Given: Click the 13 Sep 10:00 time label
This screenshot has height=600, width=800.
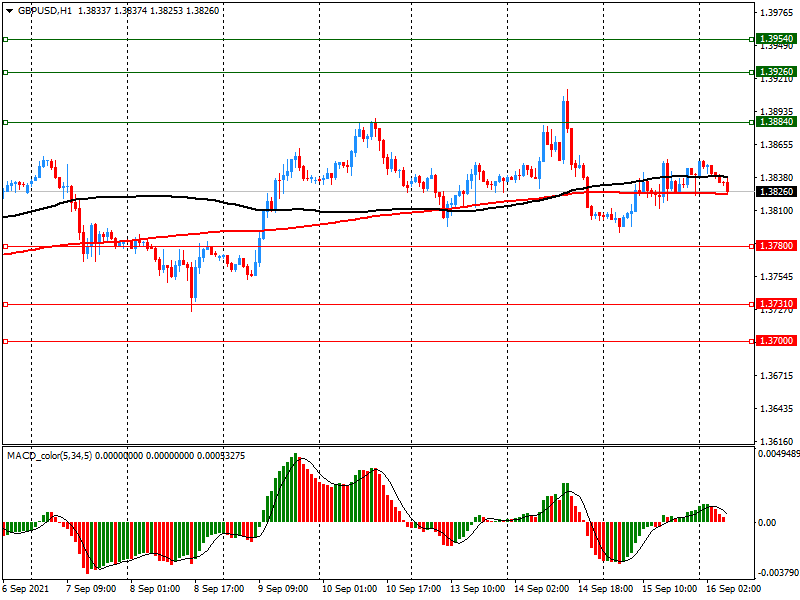Looking at the screenshot, I should coord(478,589).
